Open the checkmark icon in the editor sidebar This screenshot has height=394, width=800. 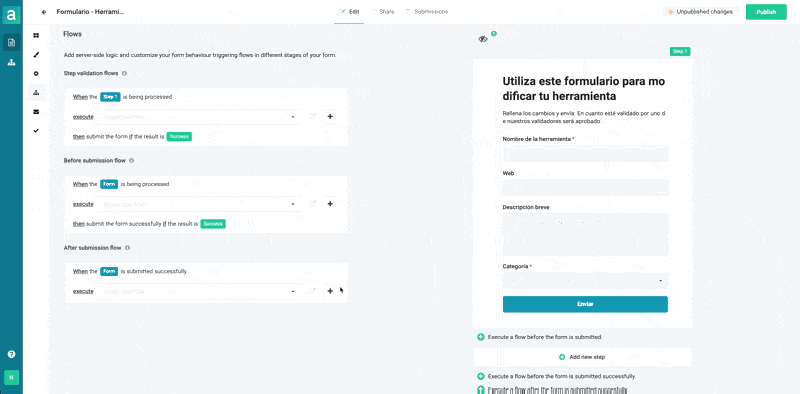click(36, 131)
